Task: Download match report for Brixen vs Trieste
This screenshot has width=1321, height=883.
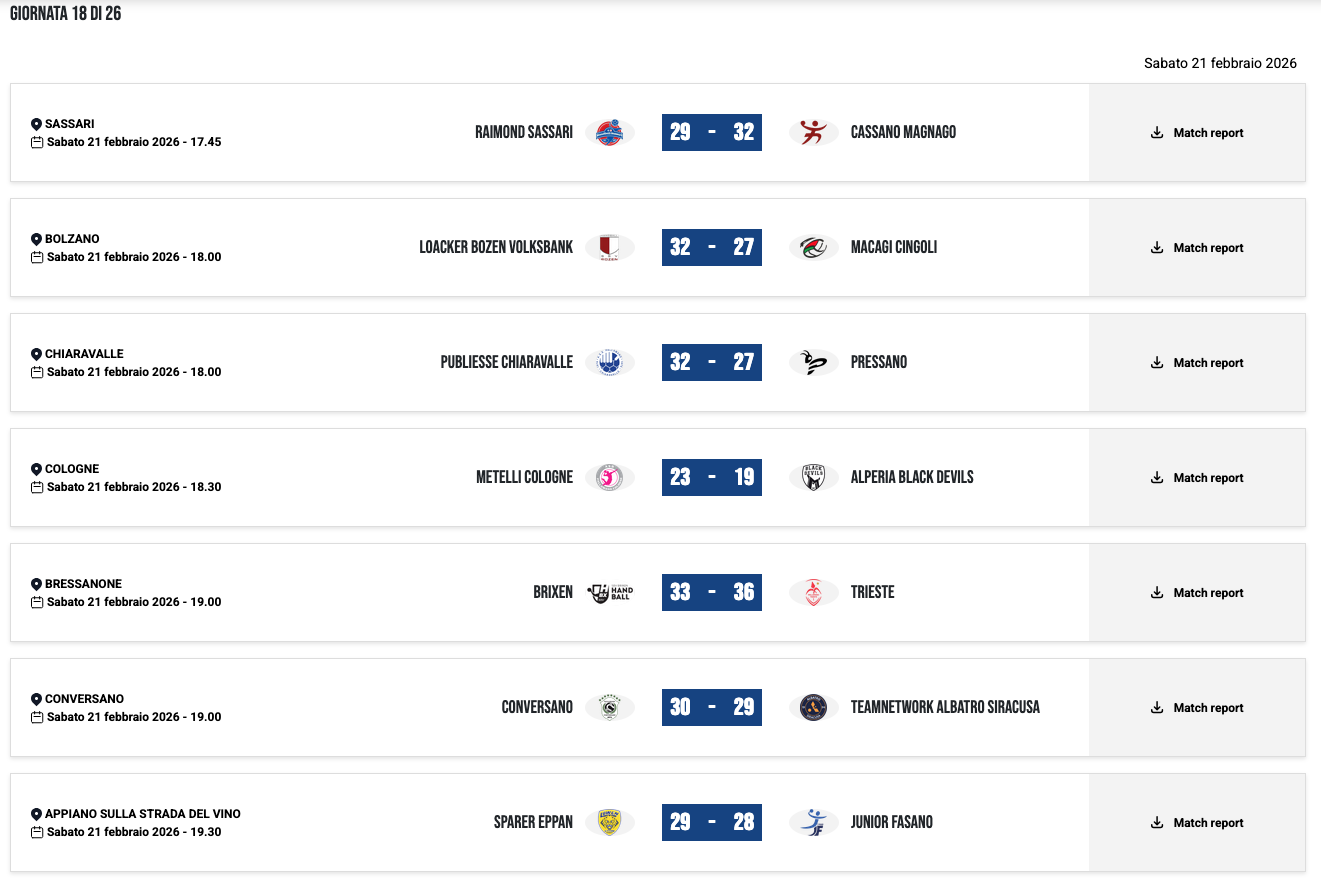Action: (x=1197, y=593)
